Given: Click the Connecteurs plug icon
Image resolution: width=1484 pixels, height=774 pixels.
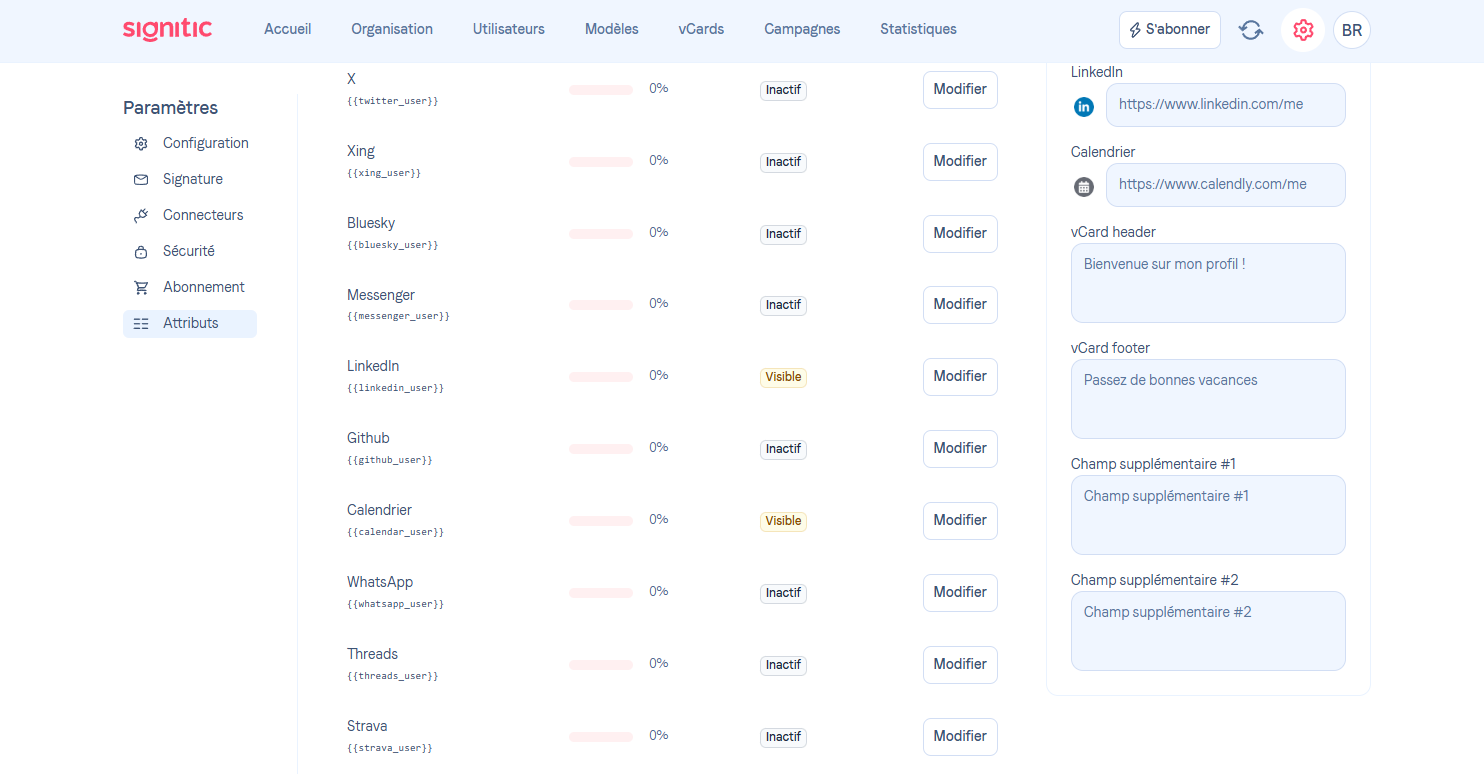Looking at the screenshot, I should coord(141,215).
